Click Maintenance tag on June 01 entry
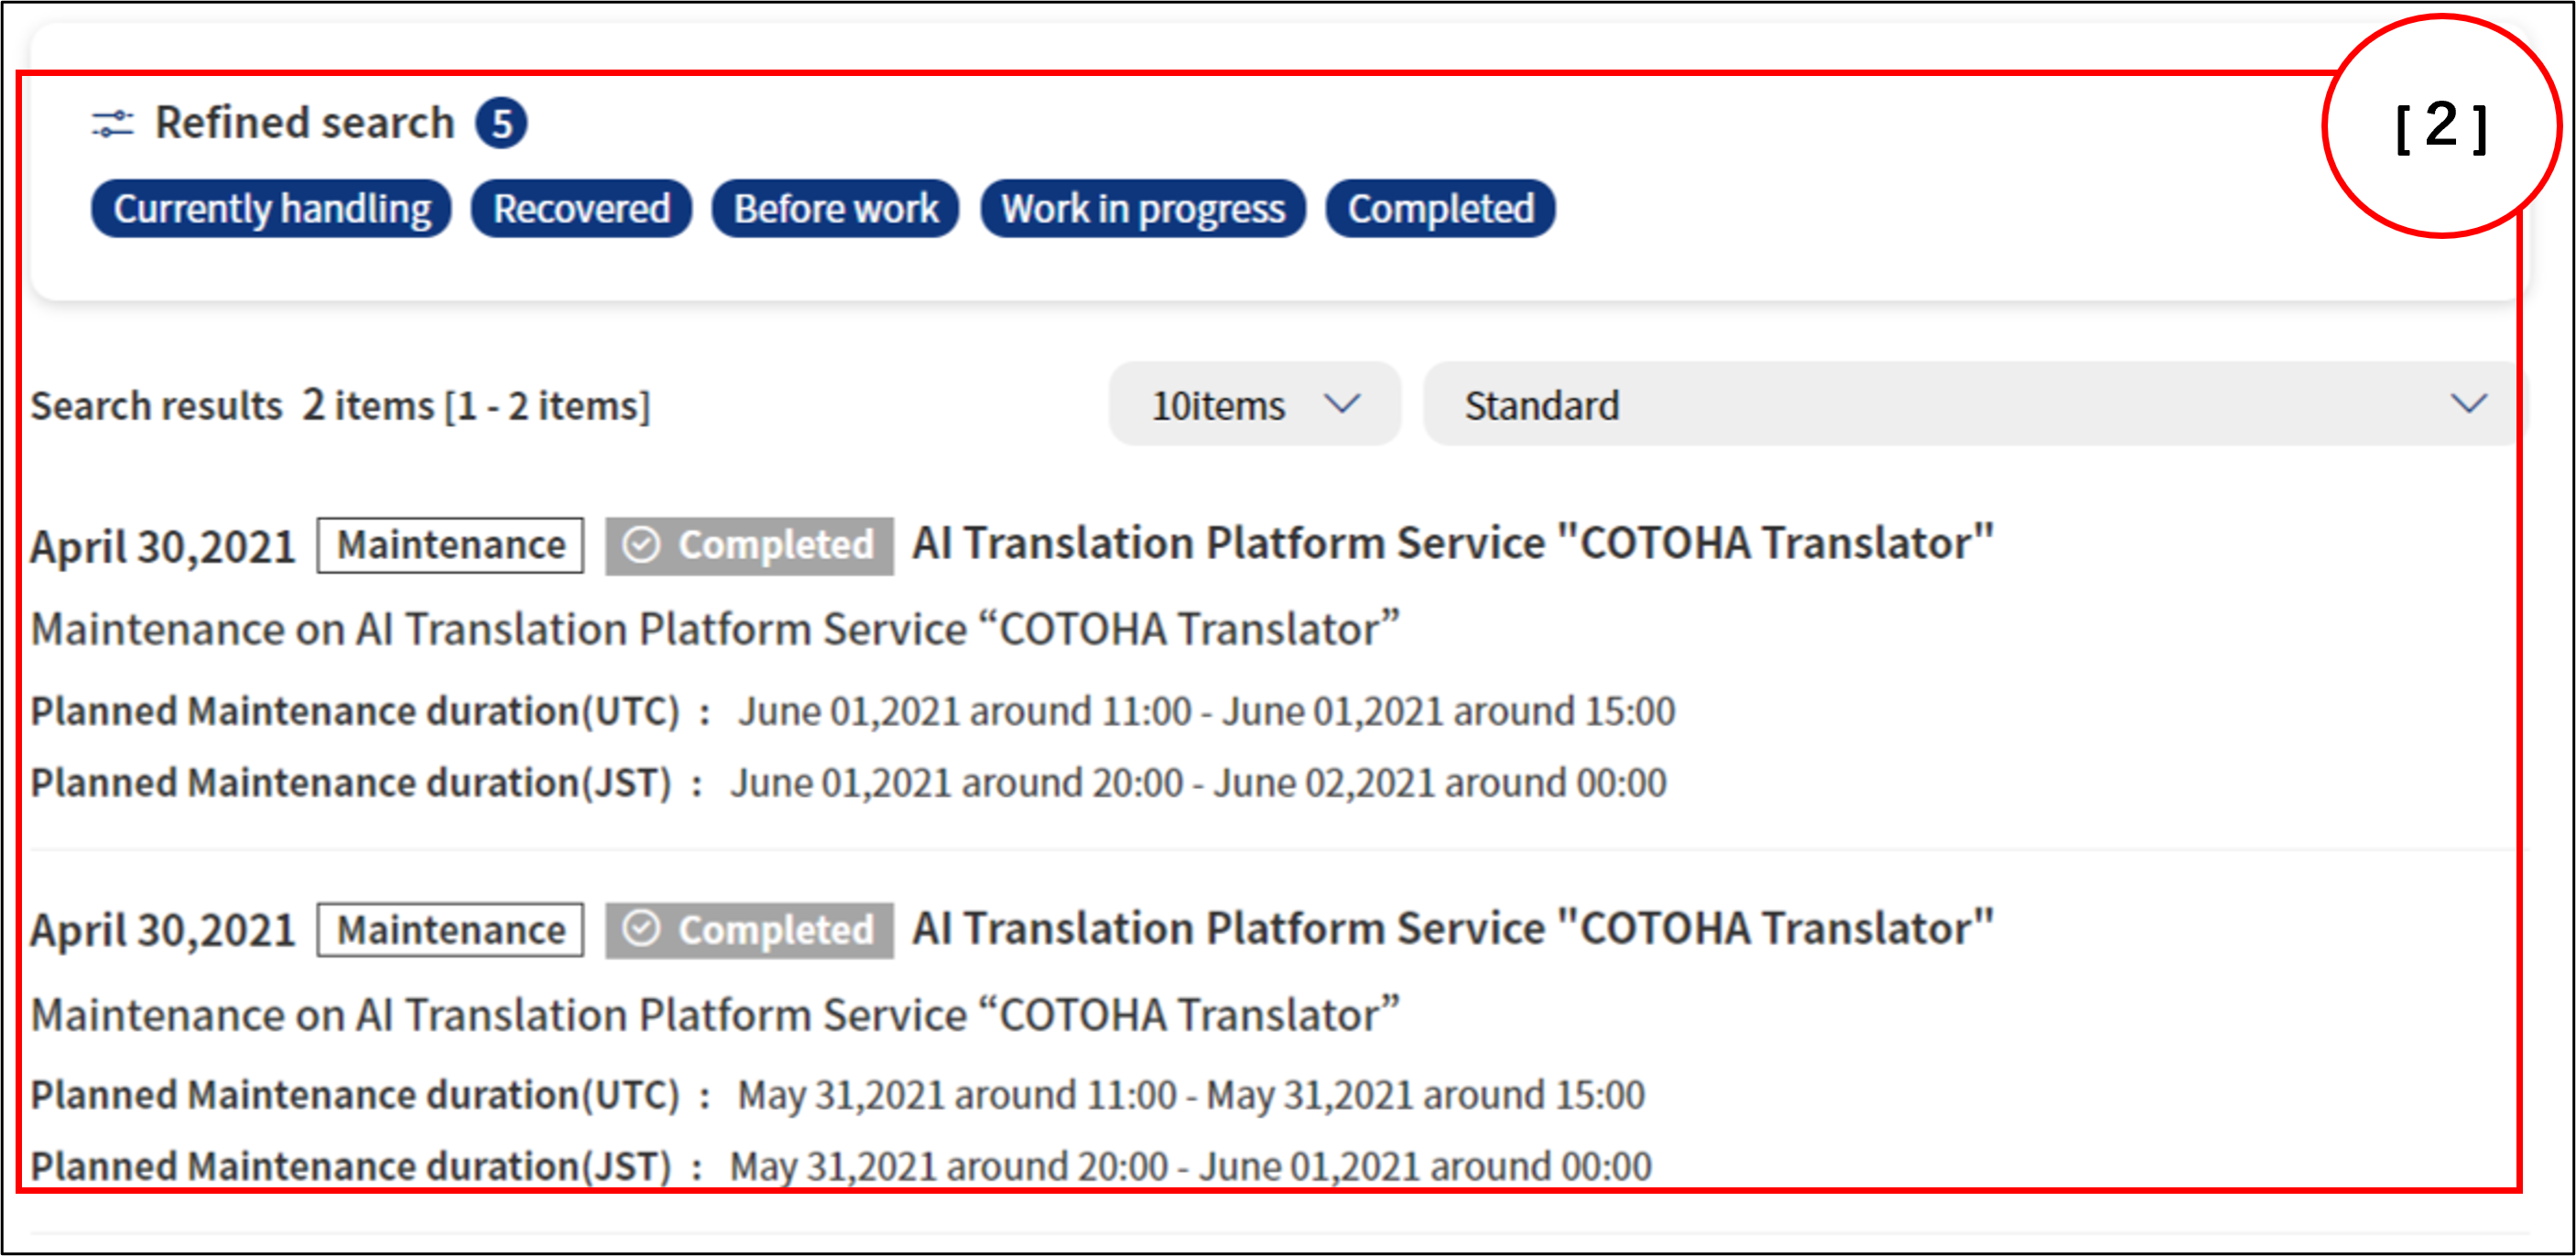Viewport: 2576px width, 1256px height. (450, 545)
